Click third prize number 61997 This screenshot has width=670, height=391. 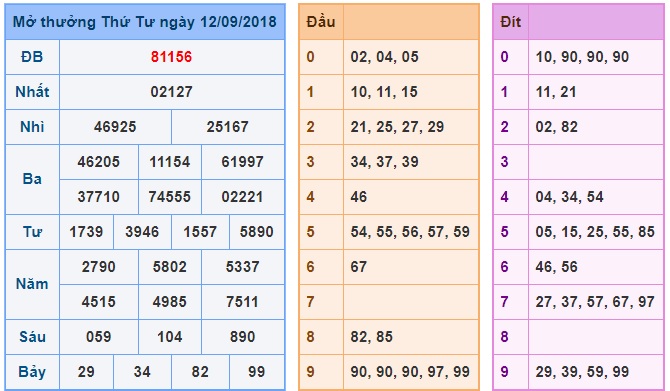click(242, 162)
